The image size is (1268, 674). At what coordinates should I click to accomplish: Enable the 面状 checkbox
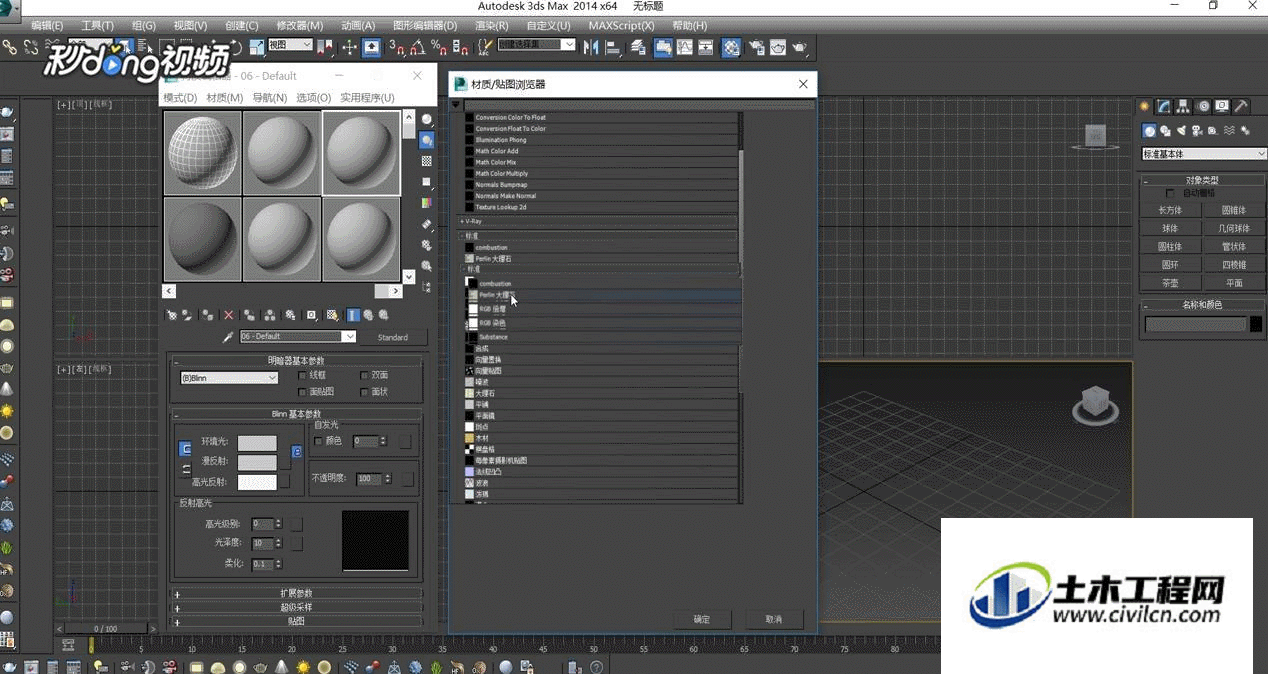click(x=365, y=392)
